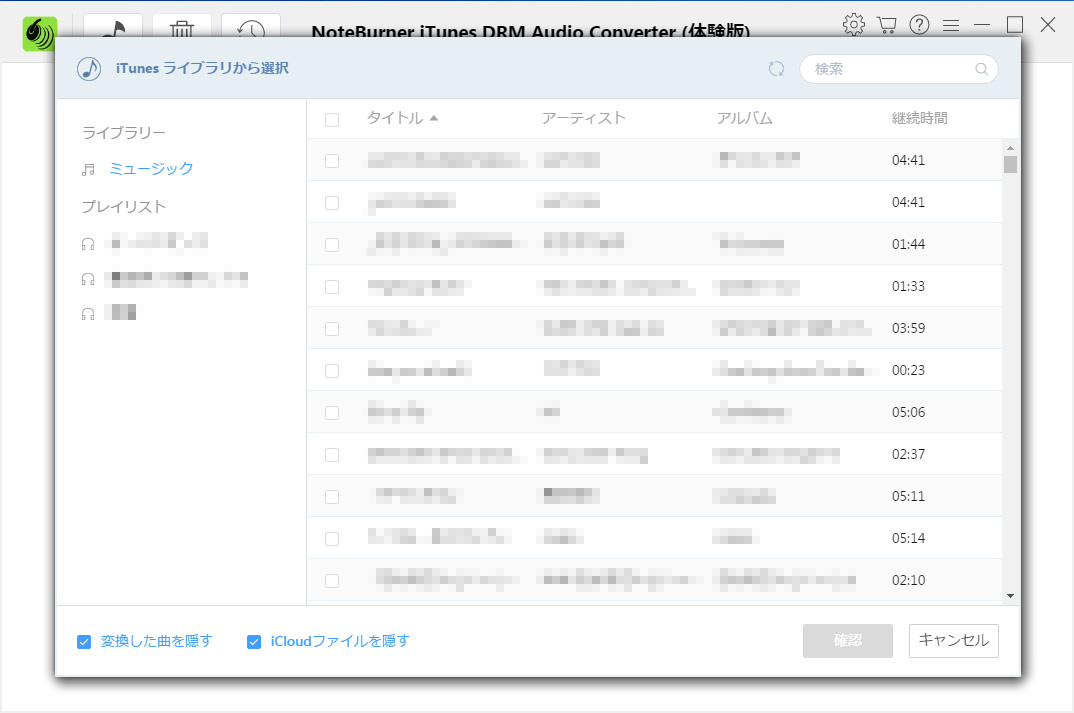Open the help question mark icon
This screenshot has height=713, width=1074.
(x=919, y=25)
